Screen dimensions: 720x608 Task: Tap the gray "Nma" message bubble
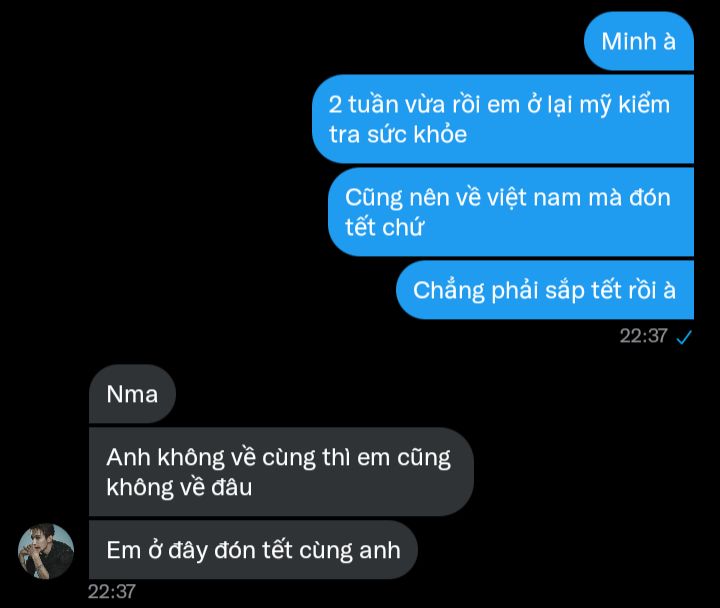coord(132,394)
